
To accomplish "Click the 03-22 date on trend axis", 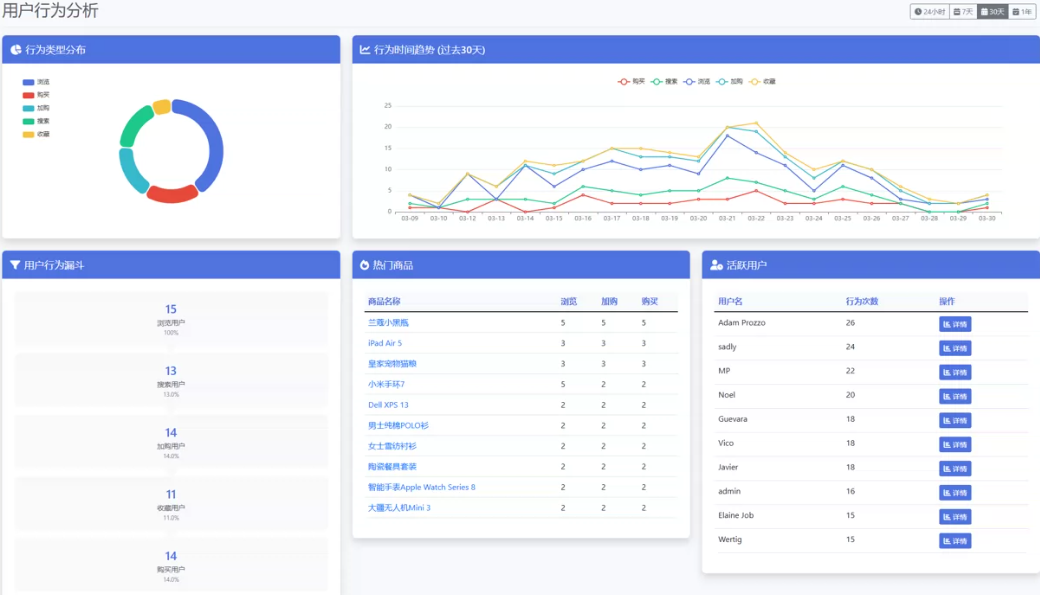I will (x=756, y=218).
